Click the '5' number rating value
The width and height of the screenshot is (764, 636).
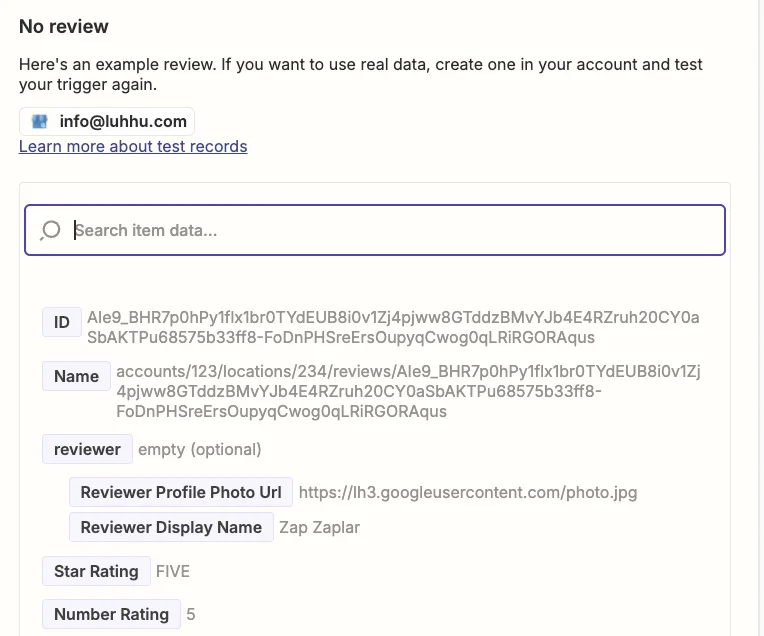(191, 614)
